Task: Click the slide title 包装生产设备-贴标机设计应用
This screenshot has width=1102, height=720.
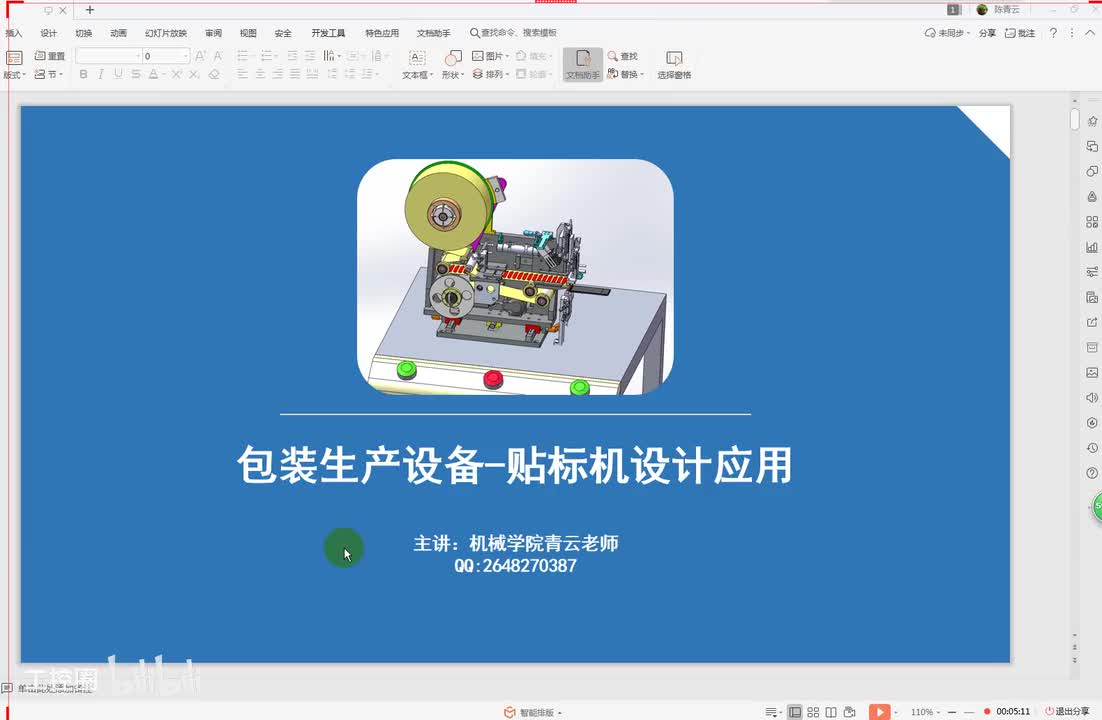Action: click(x=514, y=465)
